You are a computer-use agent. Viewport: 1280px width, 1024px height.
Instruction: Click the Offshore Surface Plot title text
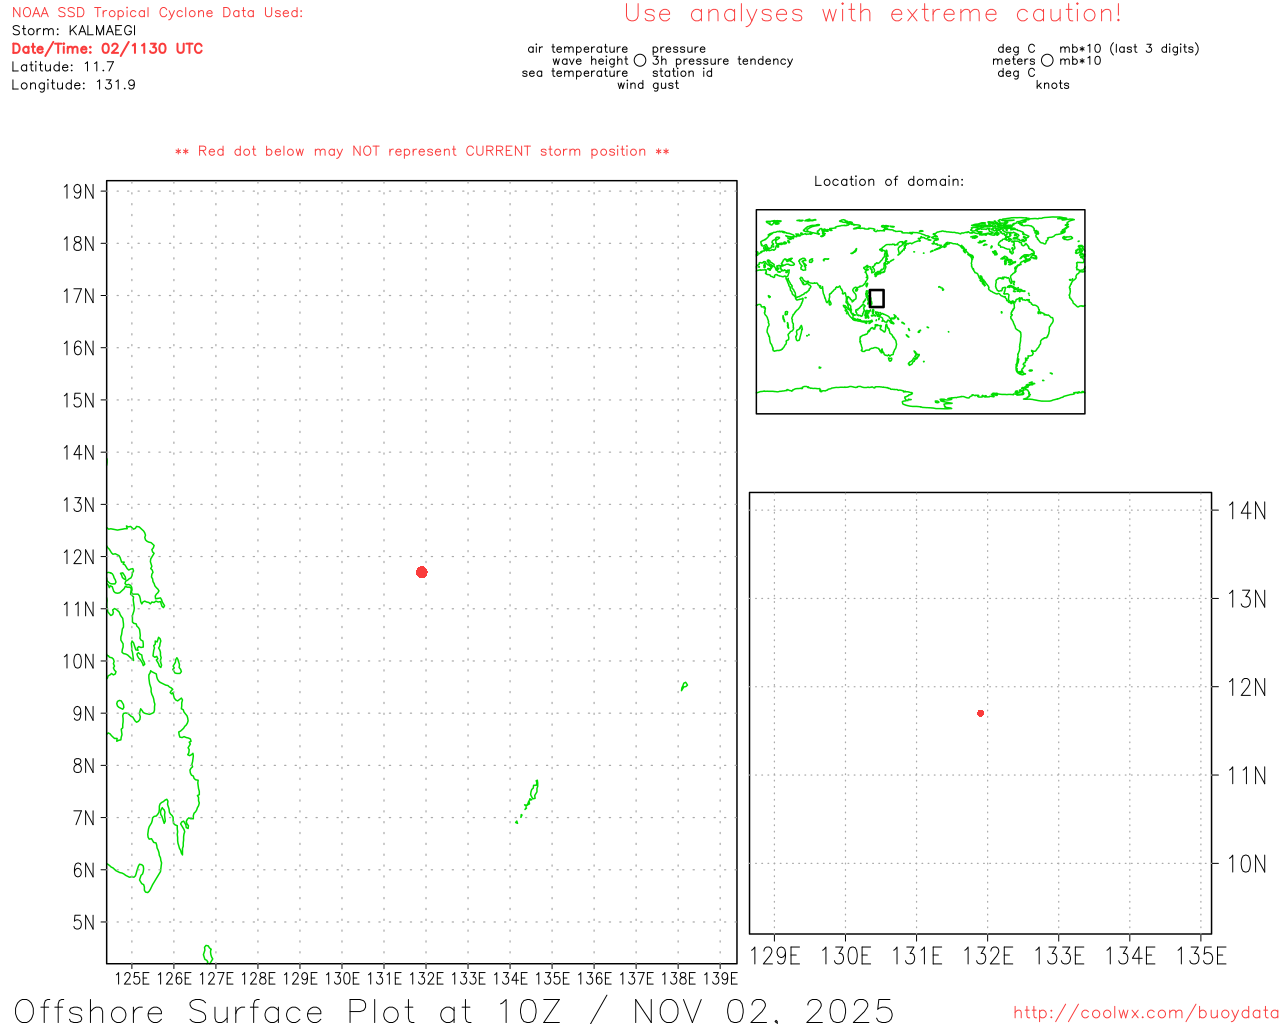pyautogui.click(x=453, y=1010)
